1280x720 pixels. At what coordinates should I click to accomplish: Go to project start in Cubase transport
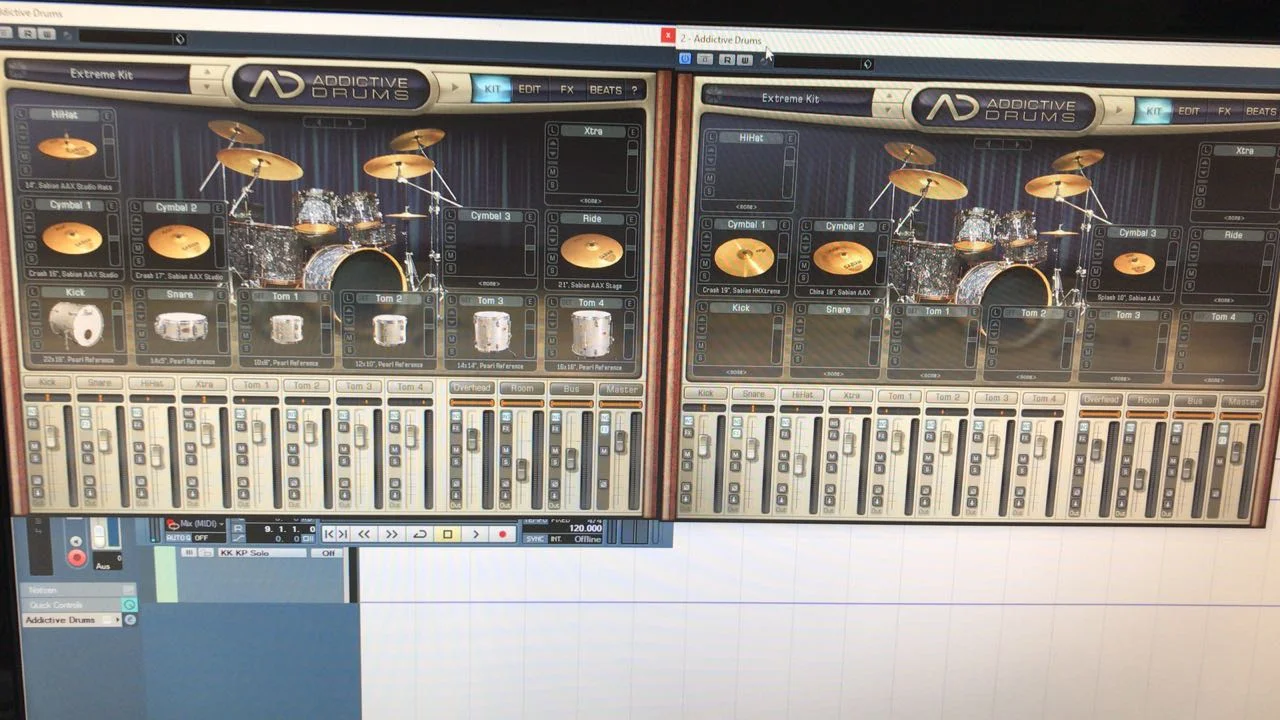pos(330,534)
